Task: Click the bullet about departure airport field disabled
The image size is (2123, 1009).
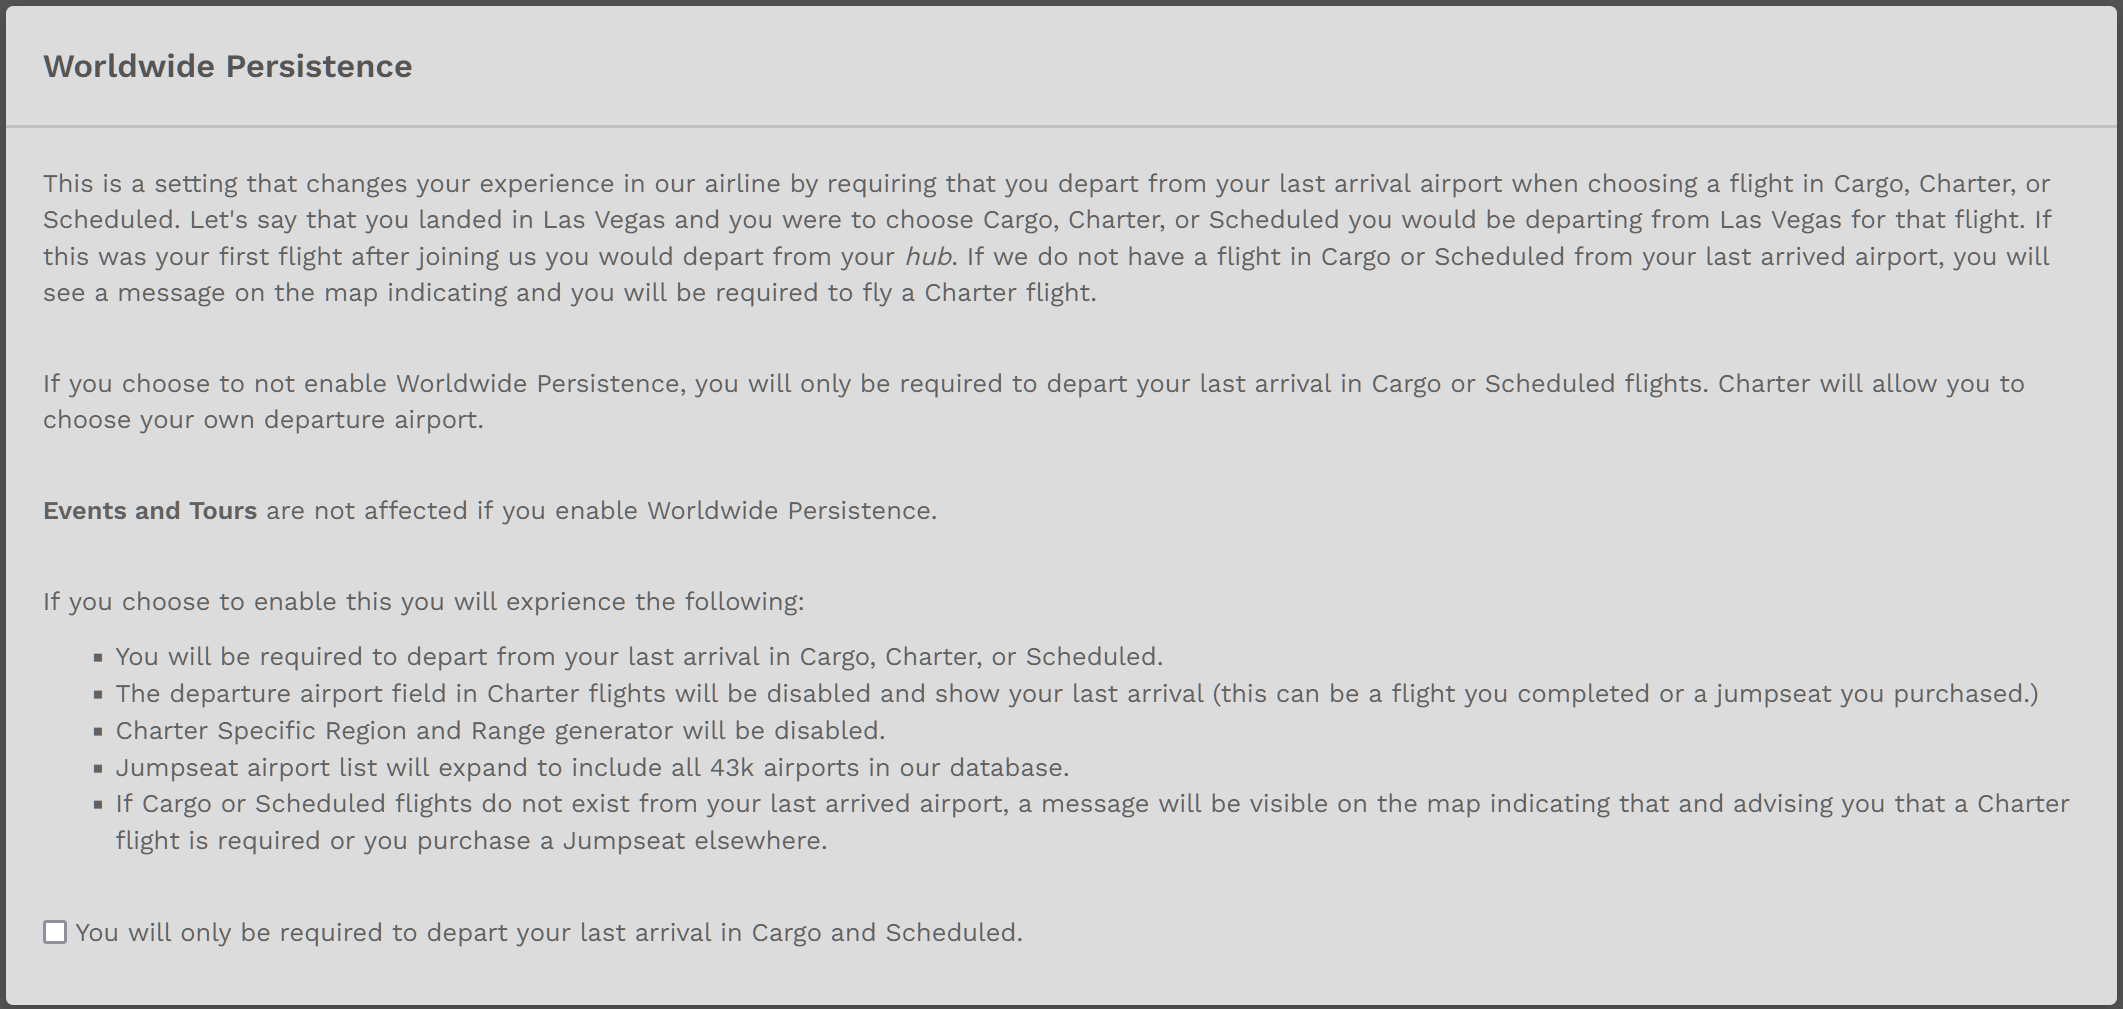Action: (1077, 694)
